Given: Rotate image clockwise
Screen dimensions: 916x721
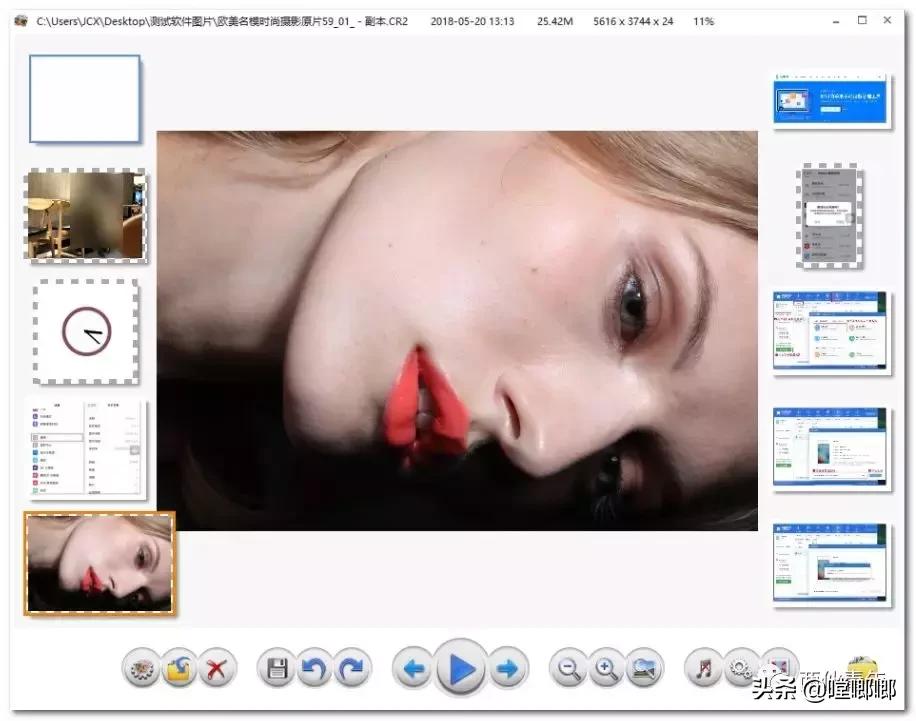Looking at the screenshot, I should (x=351, y=669).
